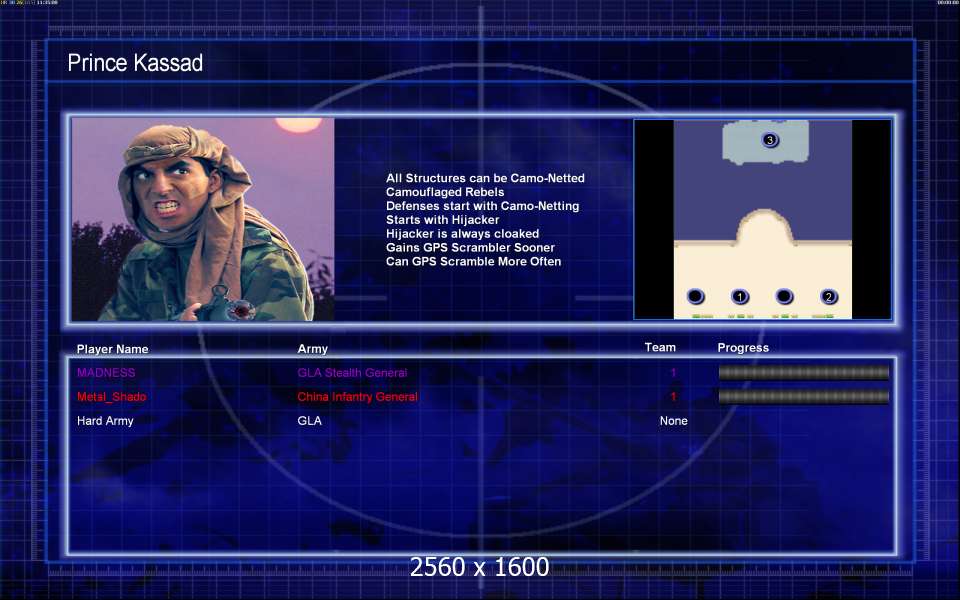
Task: Click the Prince Kassad title text
Action: tap(135, 62)
